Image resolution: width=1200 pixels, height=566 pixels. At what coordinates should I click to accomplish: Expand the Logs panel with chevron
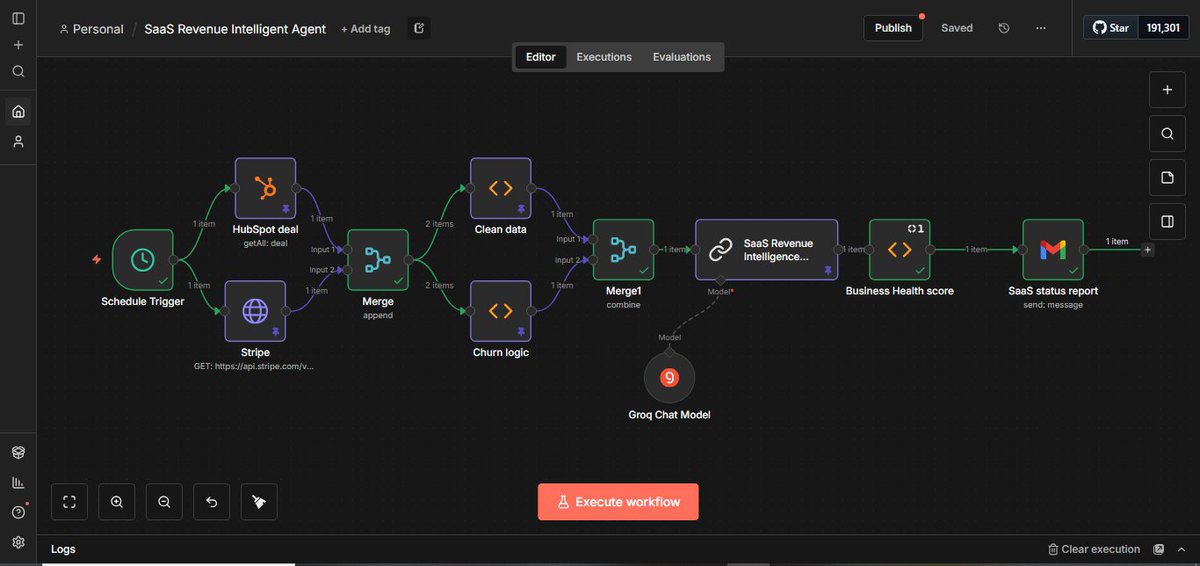click(x=1181, y=549)
